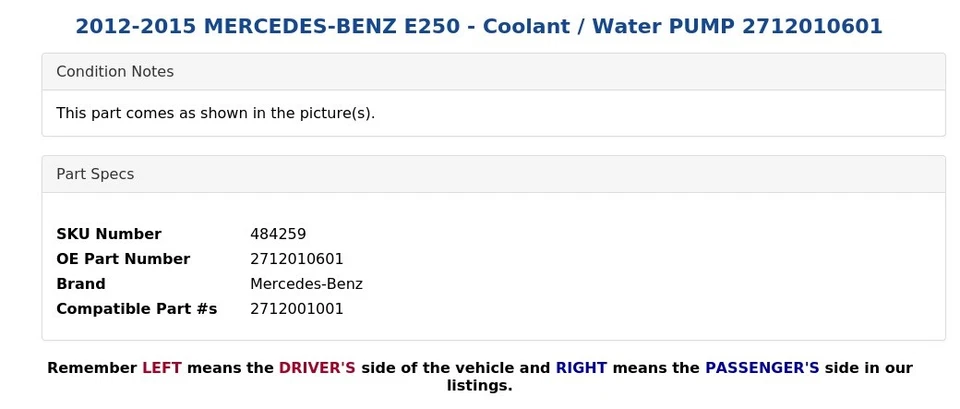
Task: Select the SKU Number label
Action: pos(108,234)
